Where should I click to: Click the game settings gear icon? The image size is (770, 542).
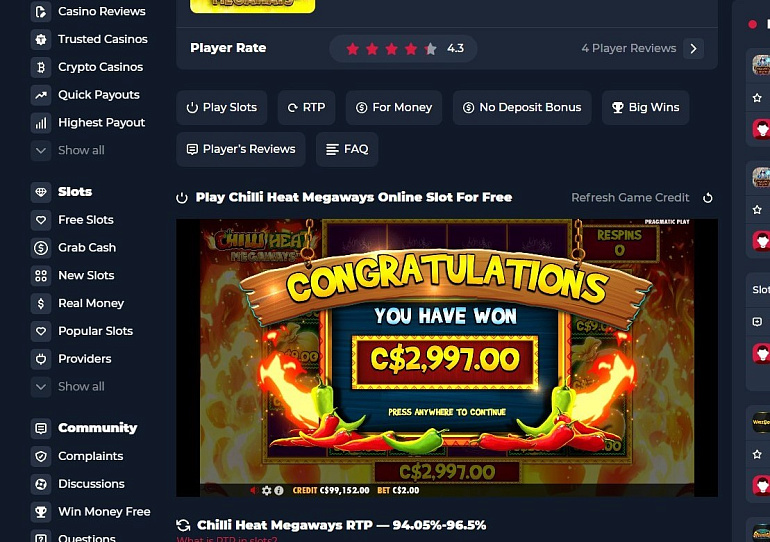tap(267, 490)
